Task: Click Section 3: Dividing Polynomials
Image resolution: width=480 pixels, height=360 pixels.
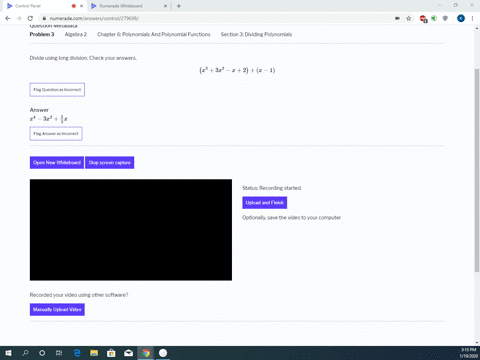Action: (256, 34)
